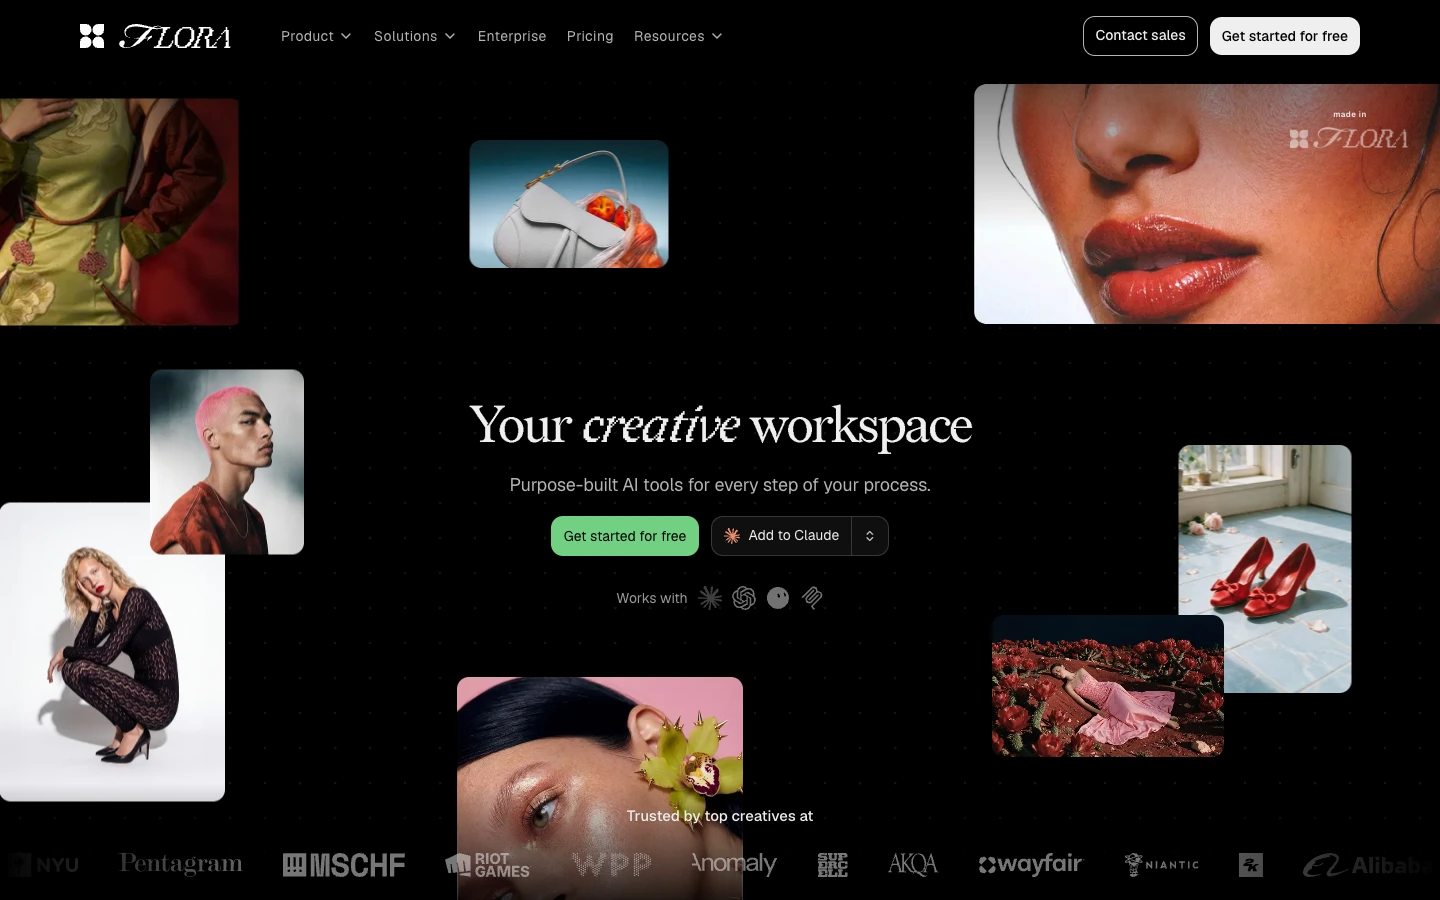Open the red lips close-up image
This screenshot has height=900, width=1440.
click(1207, 204)
